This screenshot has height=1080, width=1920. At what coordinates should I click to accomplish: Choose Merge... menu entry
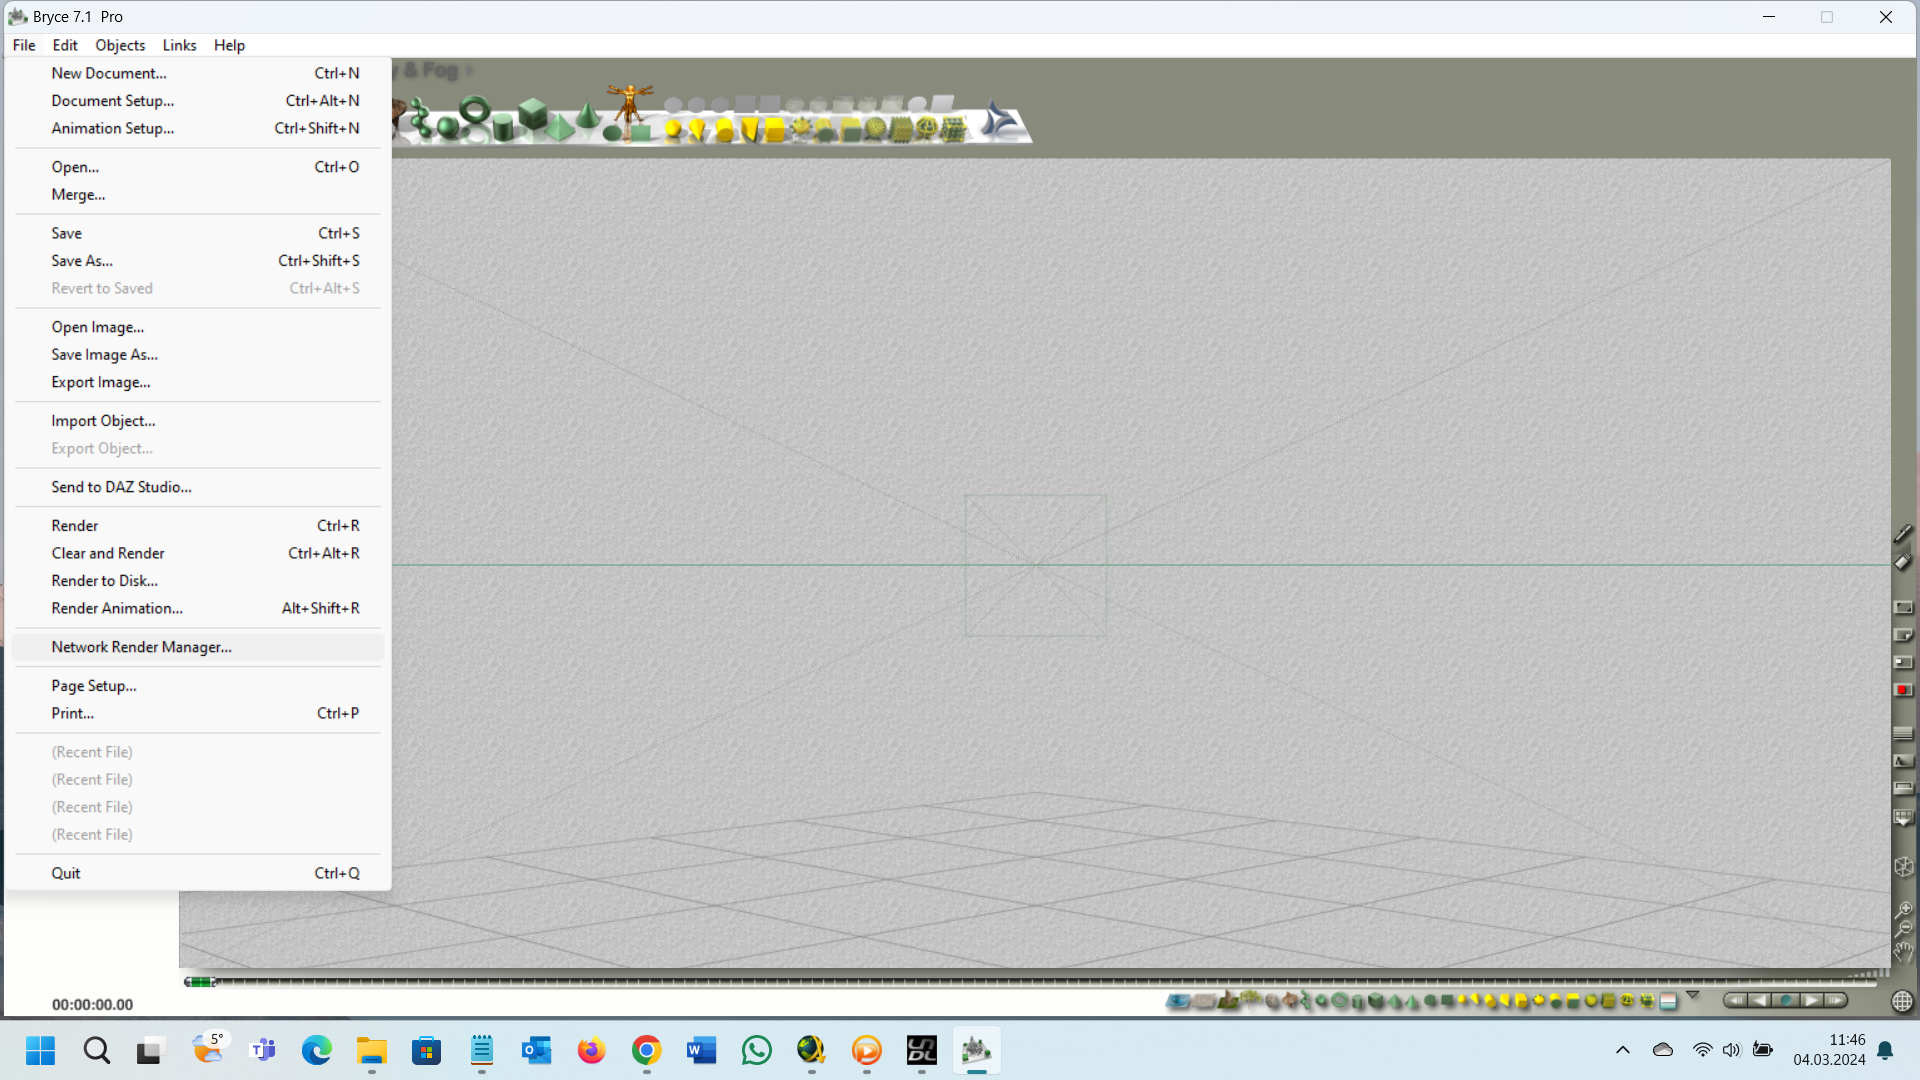click(198, 195)
